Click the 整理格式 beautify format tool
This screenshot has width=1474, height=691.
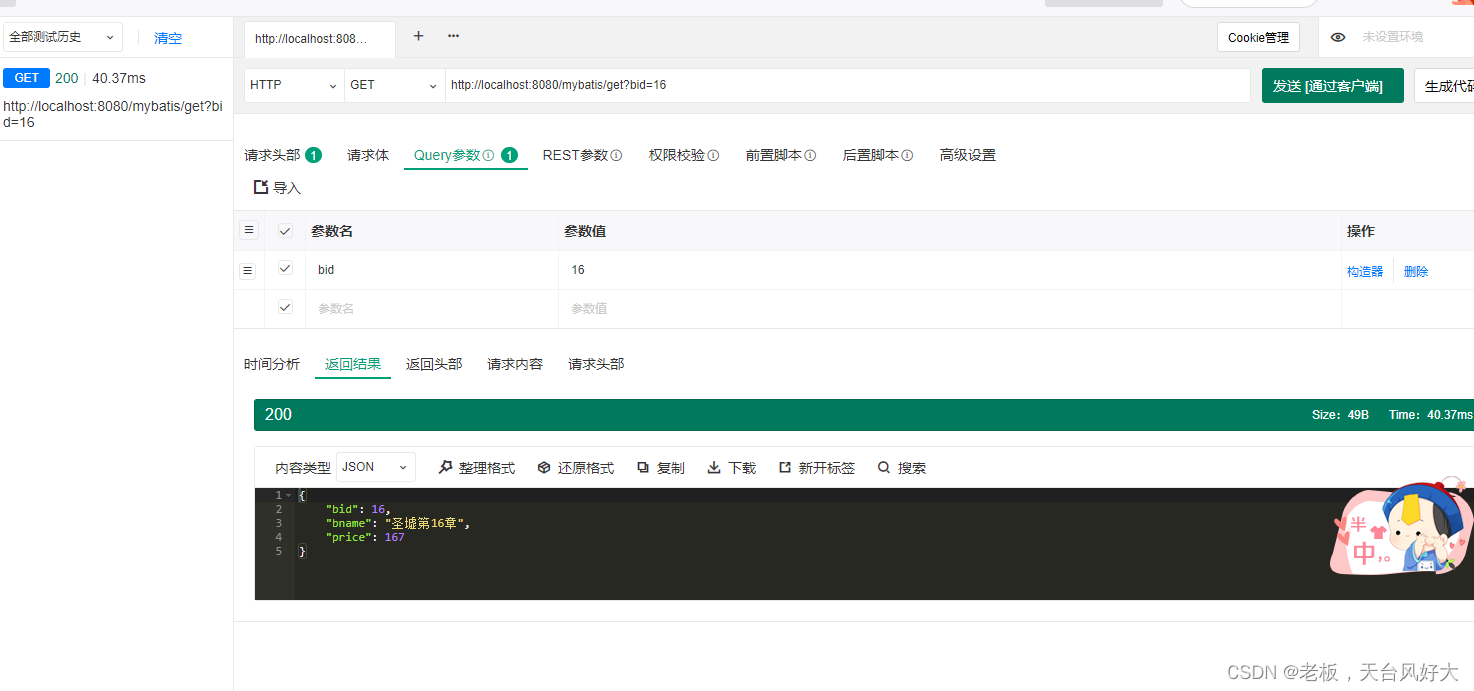click(477, 468)
